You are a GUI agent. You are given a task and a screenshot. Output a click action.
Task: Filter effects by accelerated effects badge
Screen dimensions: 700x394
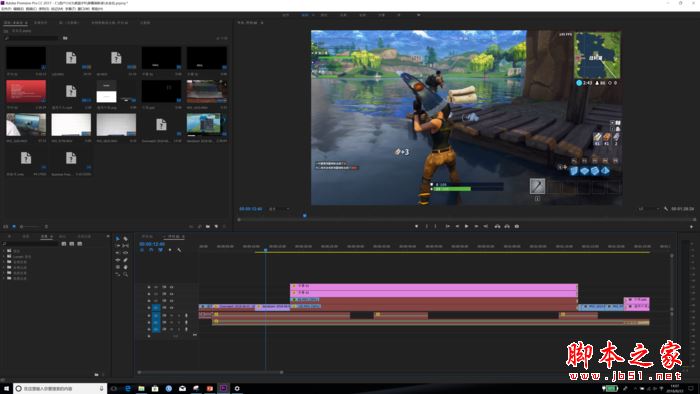click(x=64, y=244)
